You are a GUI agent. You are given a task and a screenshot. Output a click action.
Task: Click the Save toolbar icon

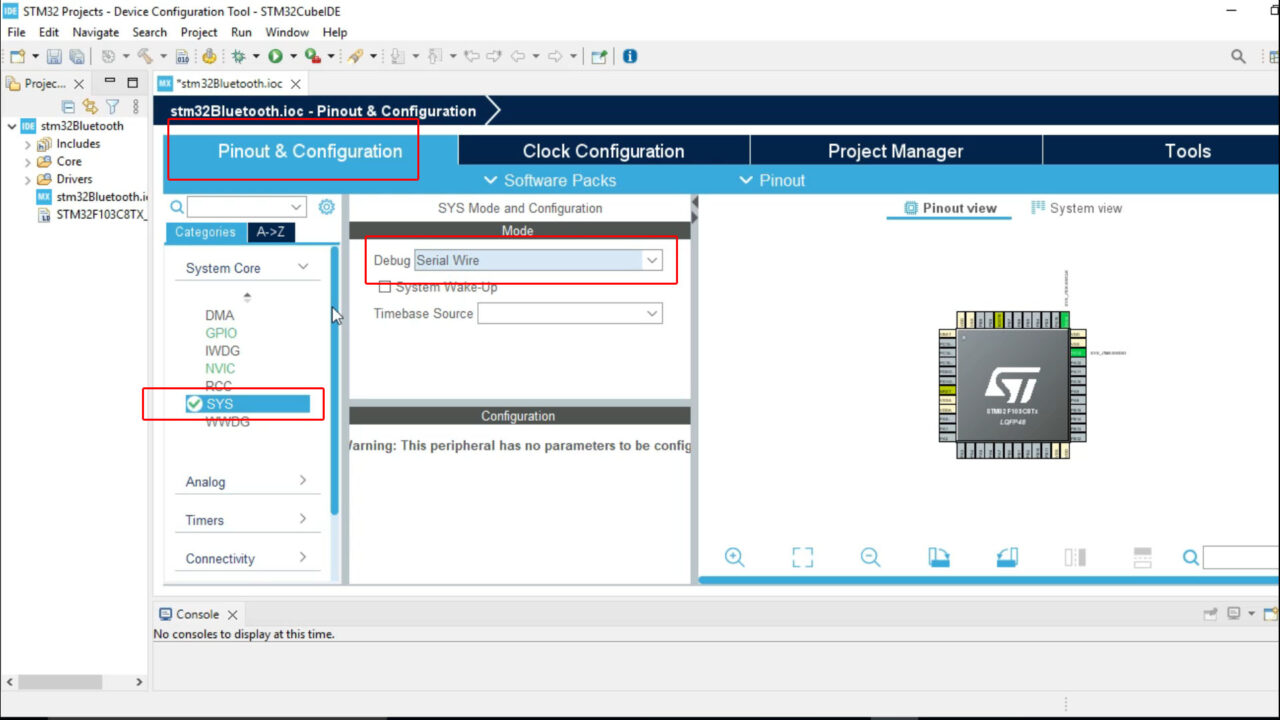(x=54, y=57)
